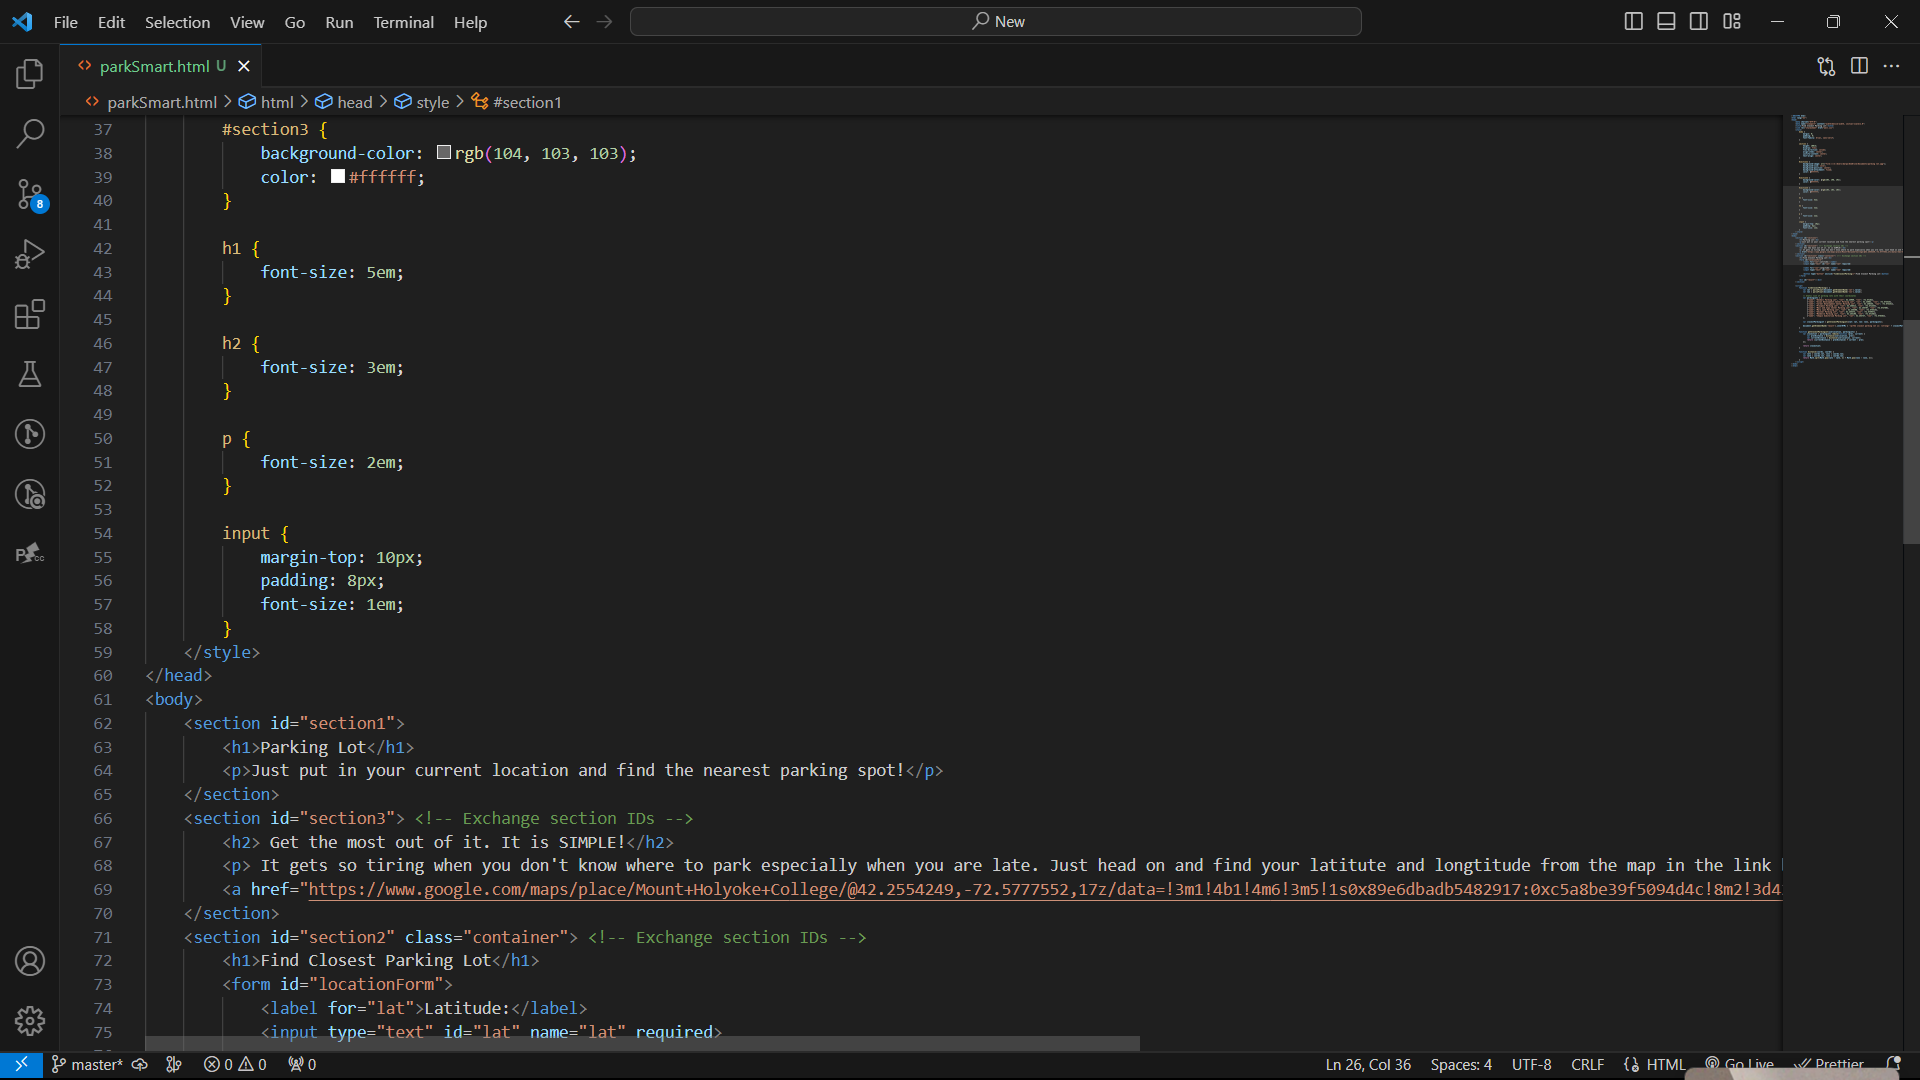Open Source Control with 8 changes
Viewport: 1920px width, 1080px height.
click(x=30, y=194)
